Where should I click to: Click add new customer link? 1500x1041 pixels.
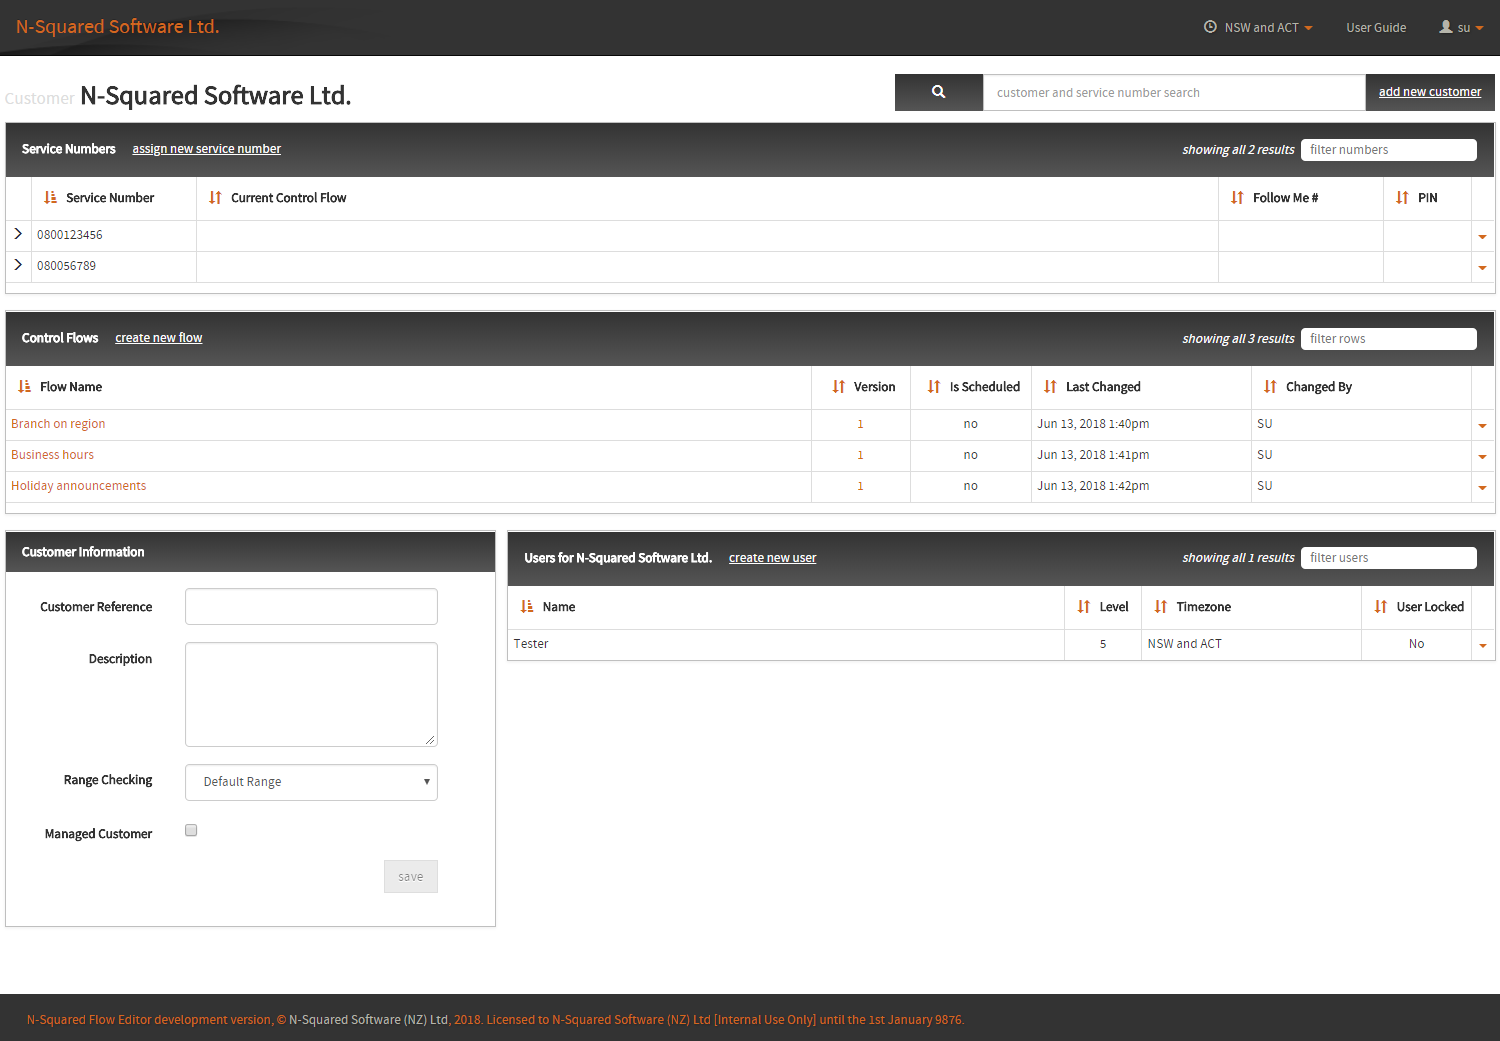[1430, 92]
